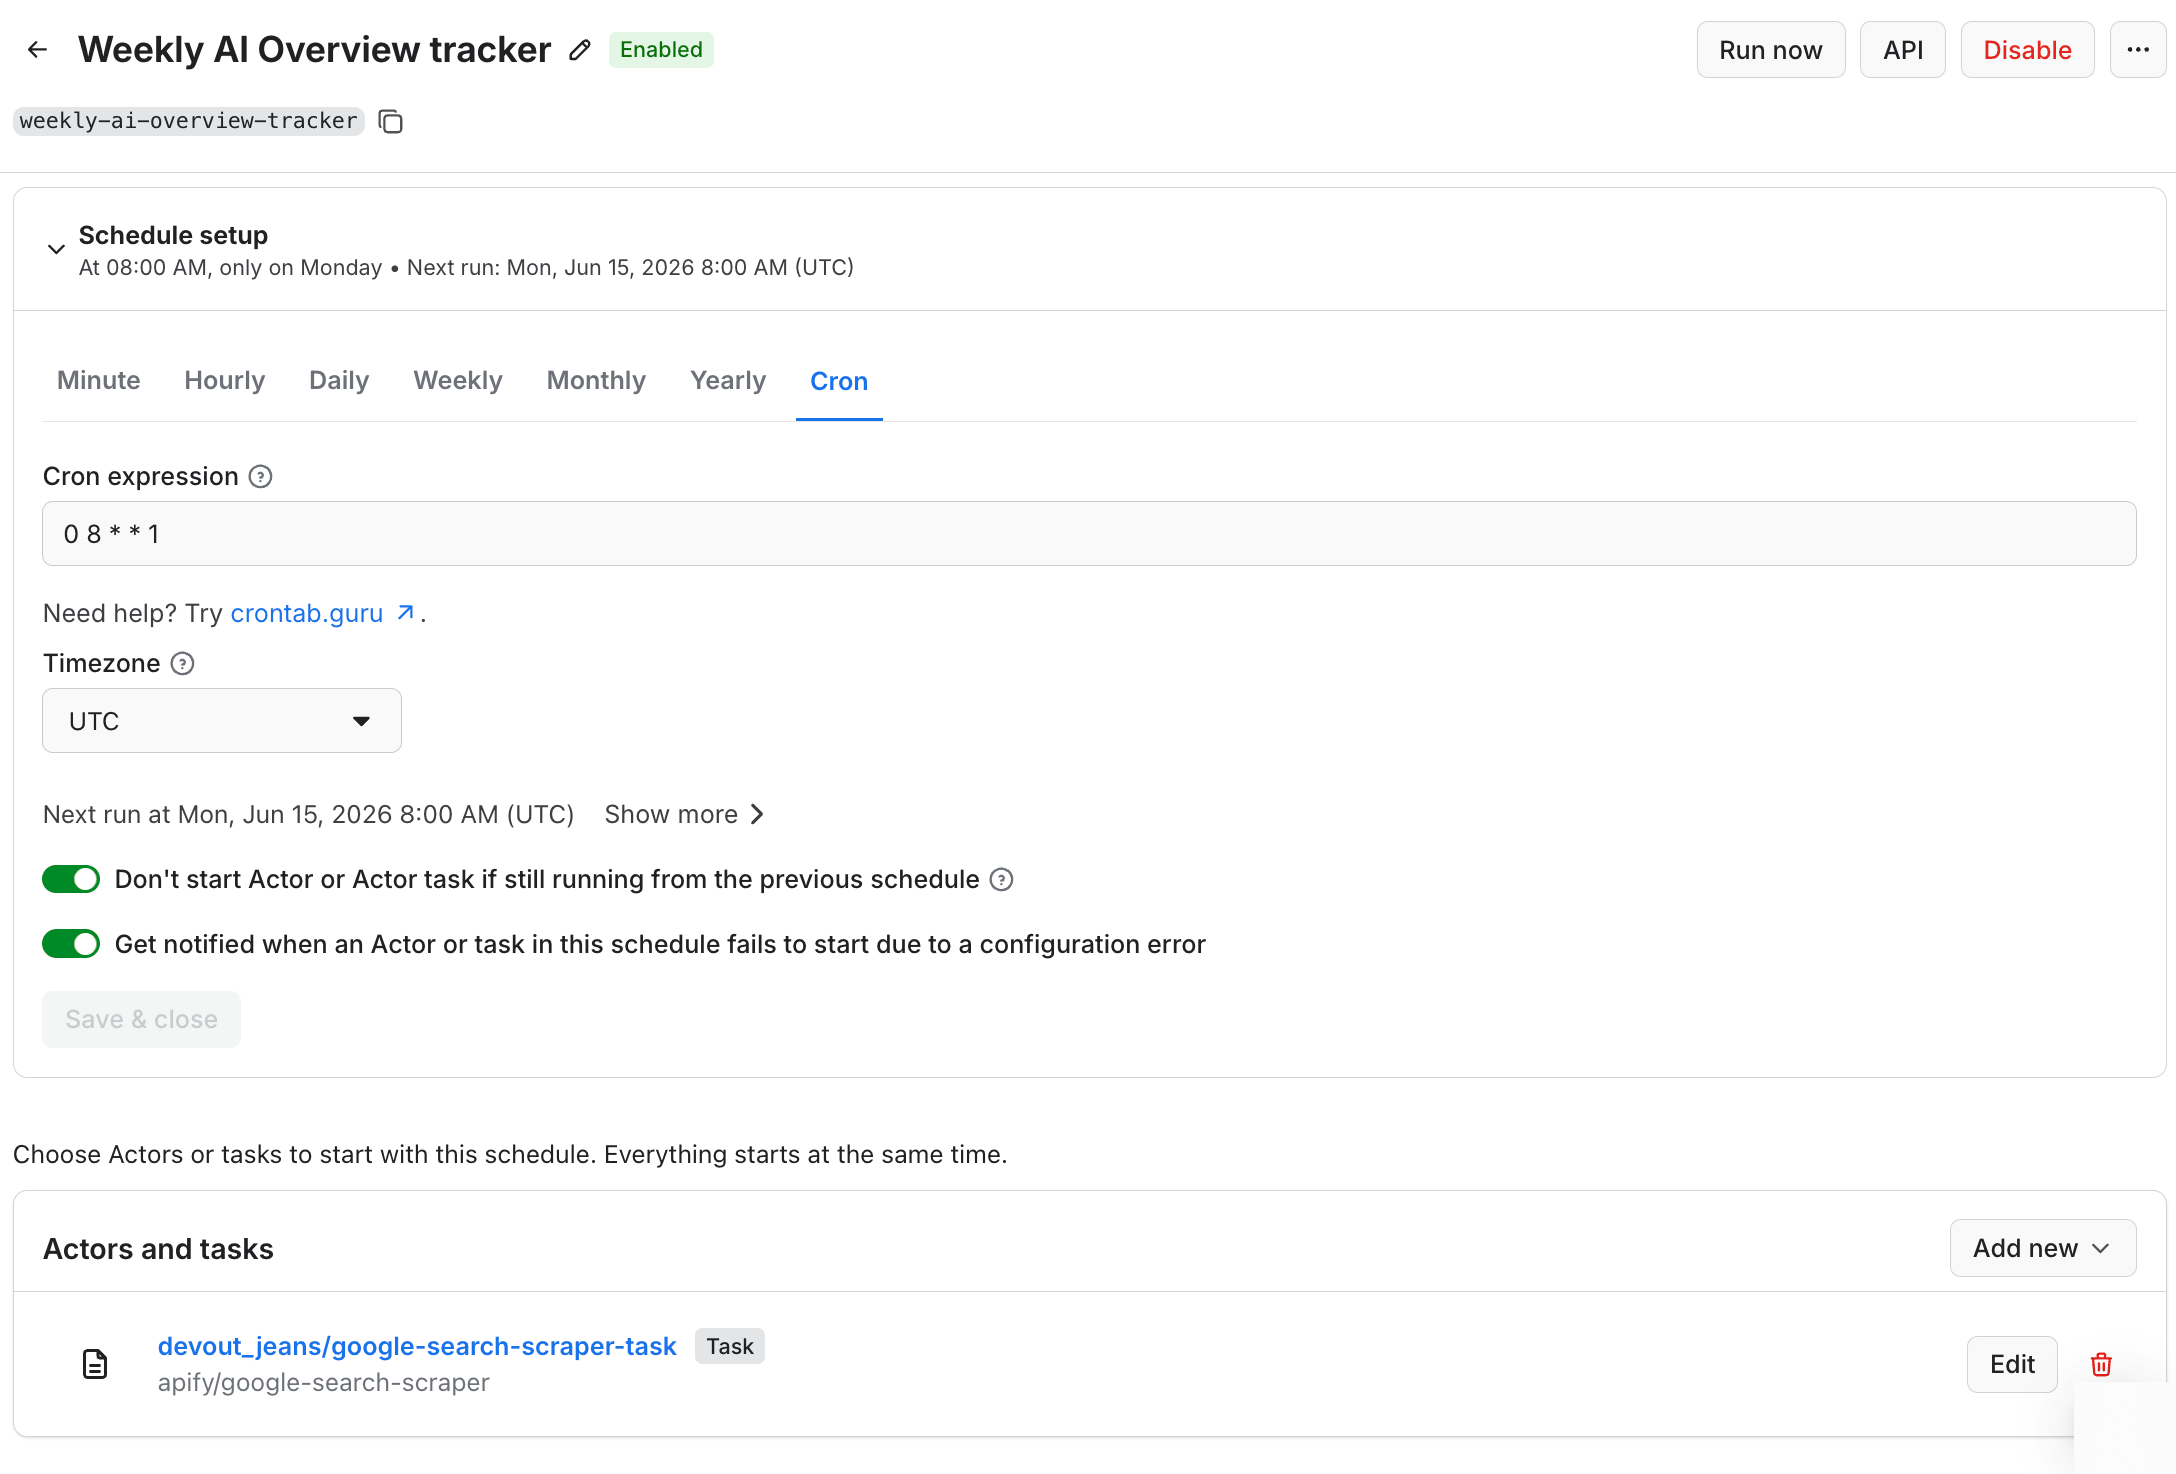Edit the google-search-scraper-task
This screenshot has width=2176, height=1474.
(x=2012, y=1364)
